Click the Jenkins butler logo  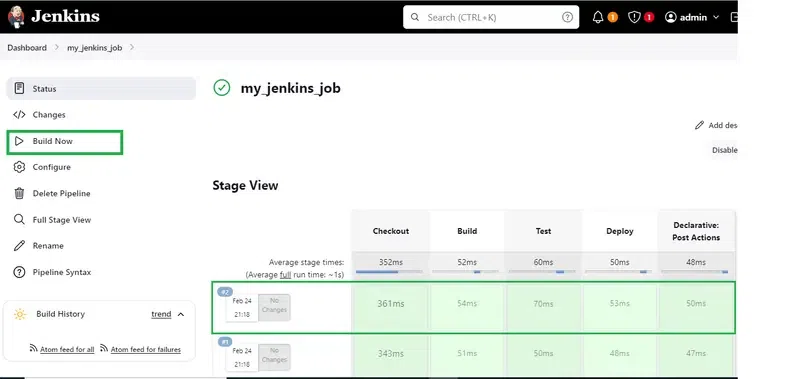click(x=16, y=17)
